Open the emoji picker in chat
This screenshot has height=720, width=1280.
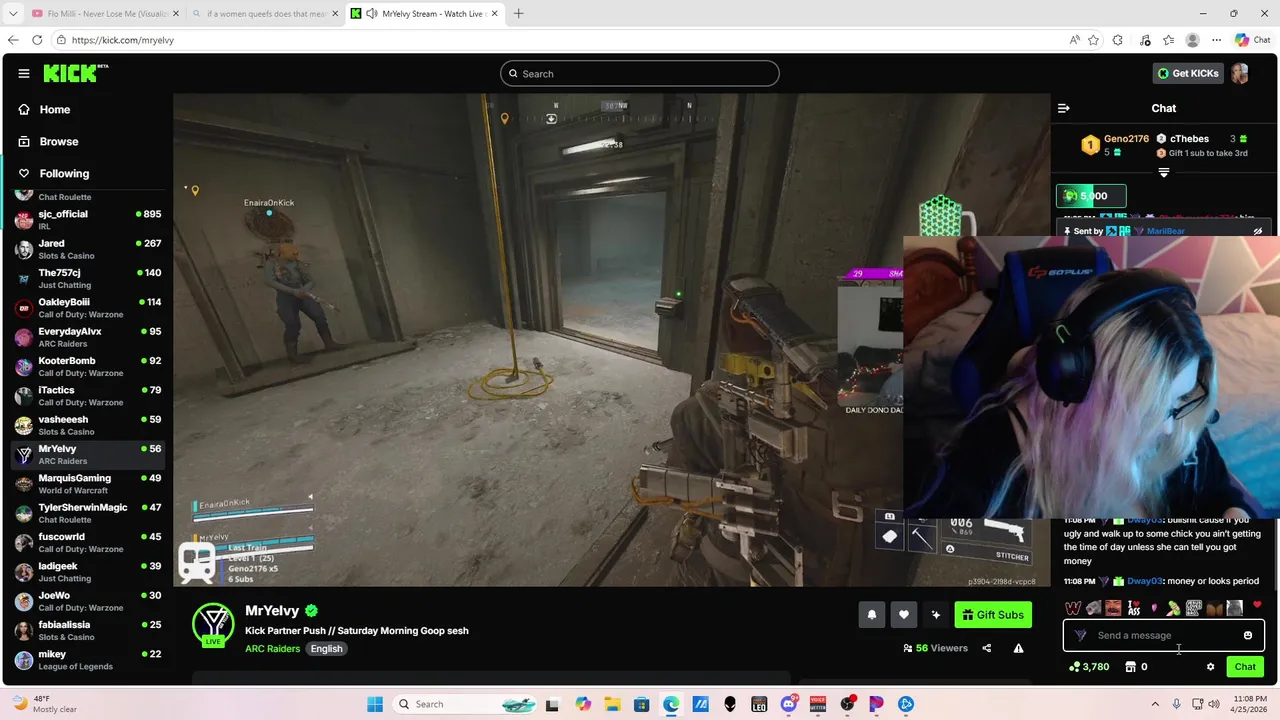pyautogui.click(x=1247, y=635)
